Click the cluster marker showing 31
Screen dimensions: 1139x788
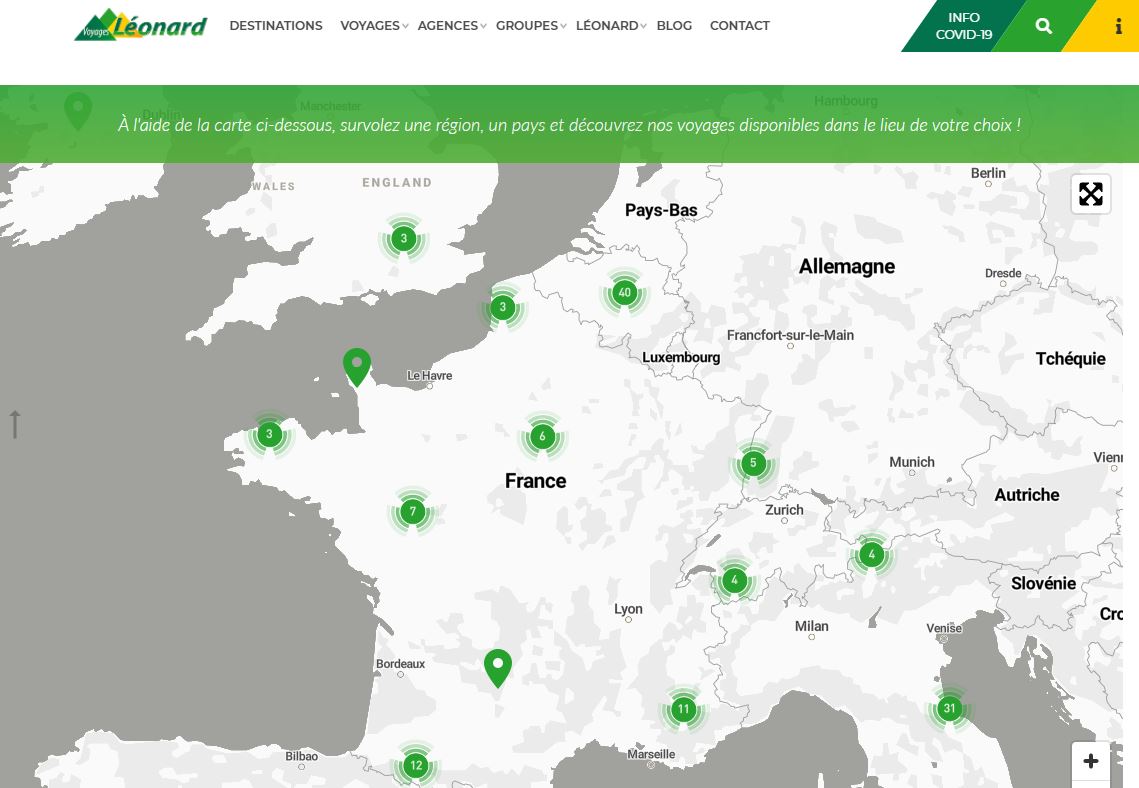[949, 709]
